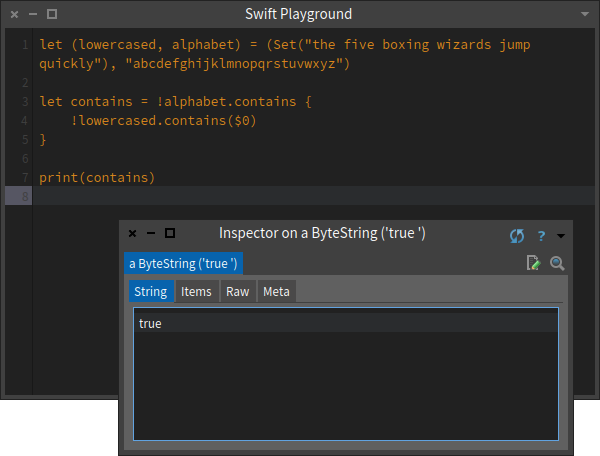The height and width of the screenshot is (456, 600).
Task: Click on "!lowercased.contains($0)" code line
Action: 163,121
